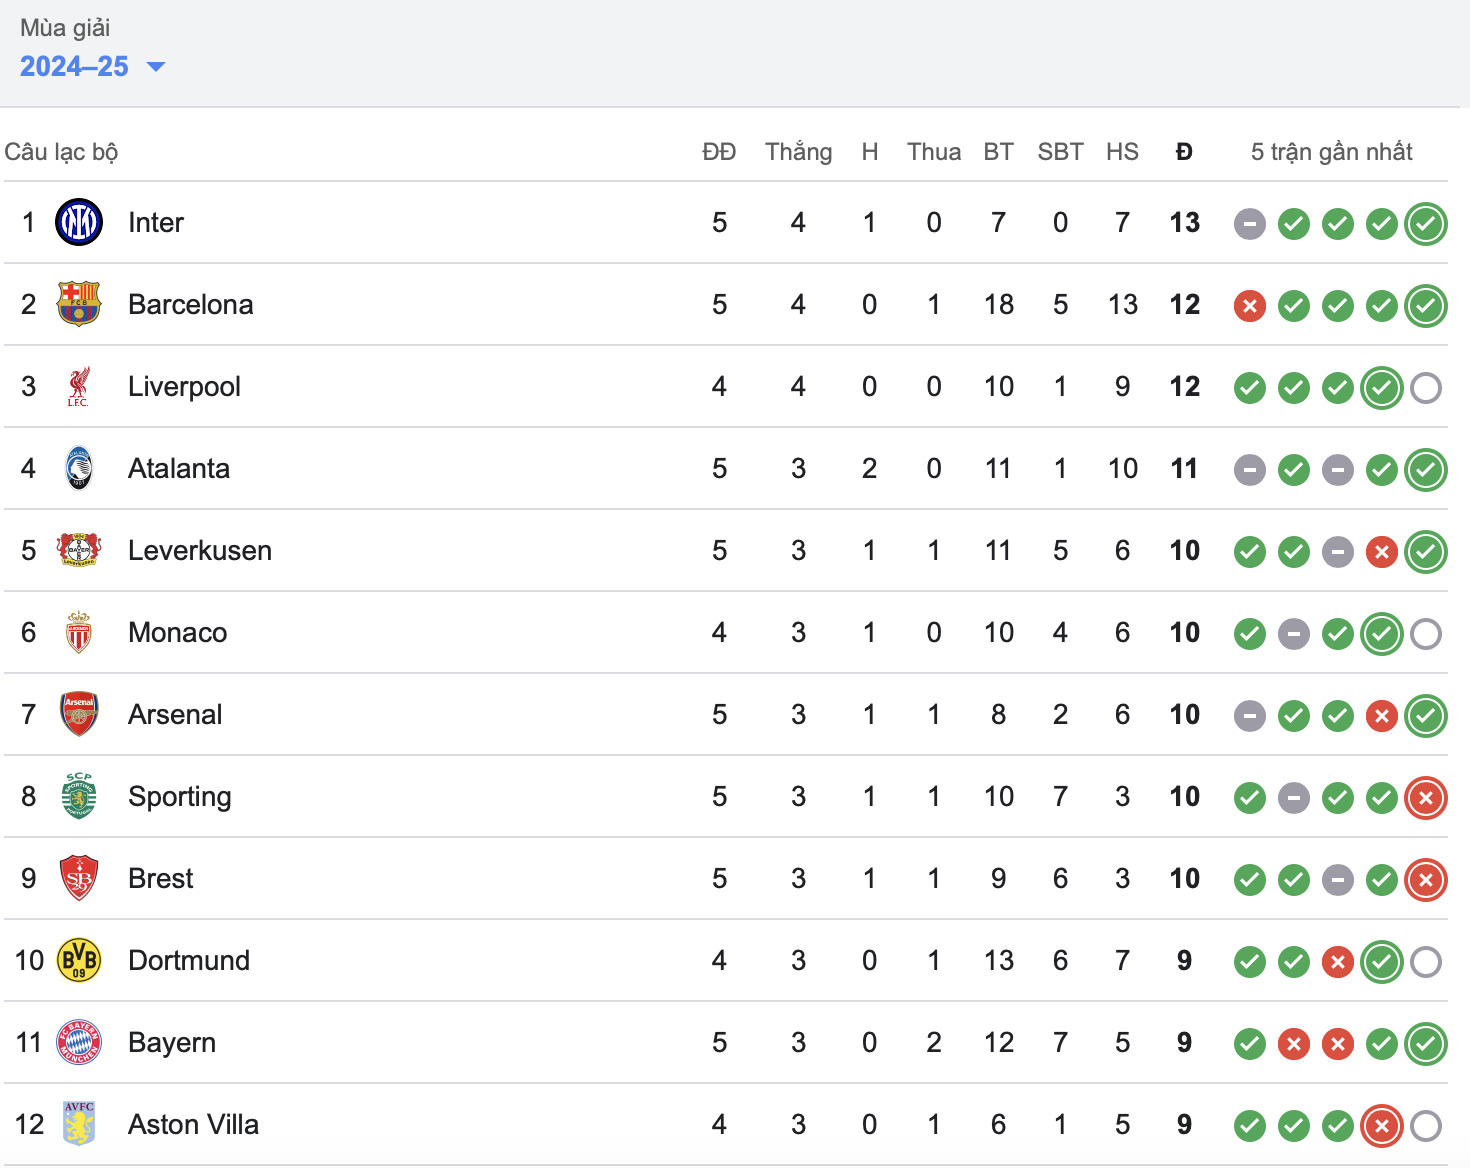Click Barcelona's red loss result icon
The height and width of the screenshot is (1168, 1470).
pos(1249,306)
